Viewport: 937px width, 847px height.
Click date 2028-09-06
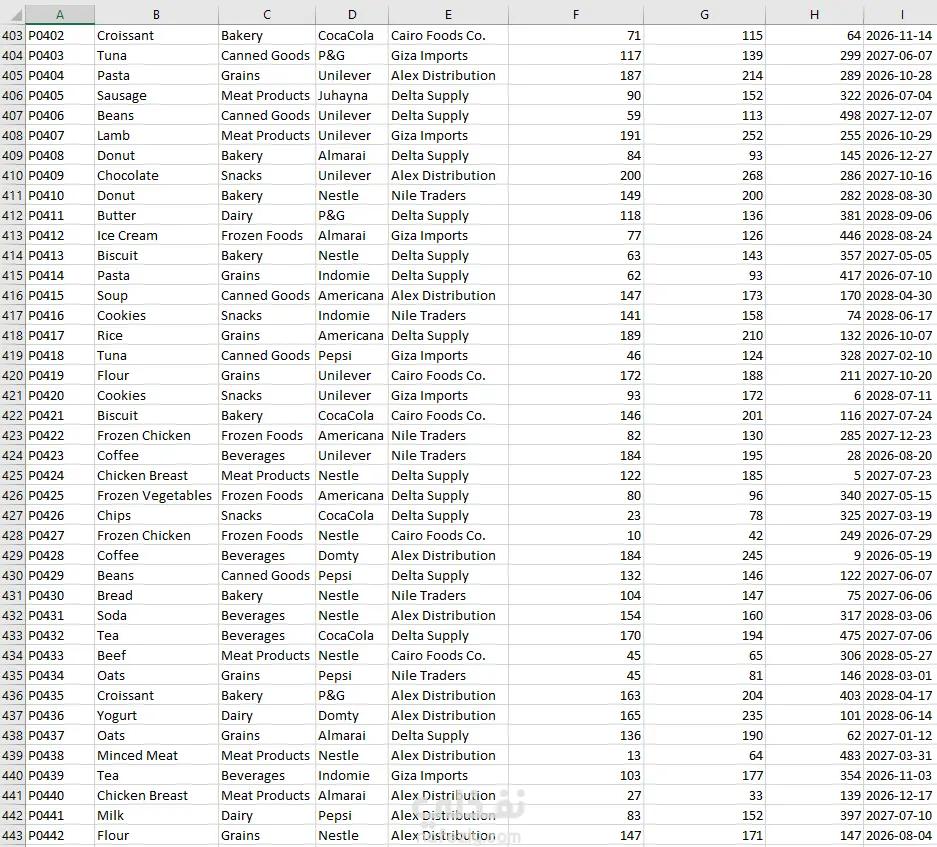901,215
